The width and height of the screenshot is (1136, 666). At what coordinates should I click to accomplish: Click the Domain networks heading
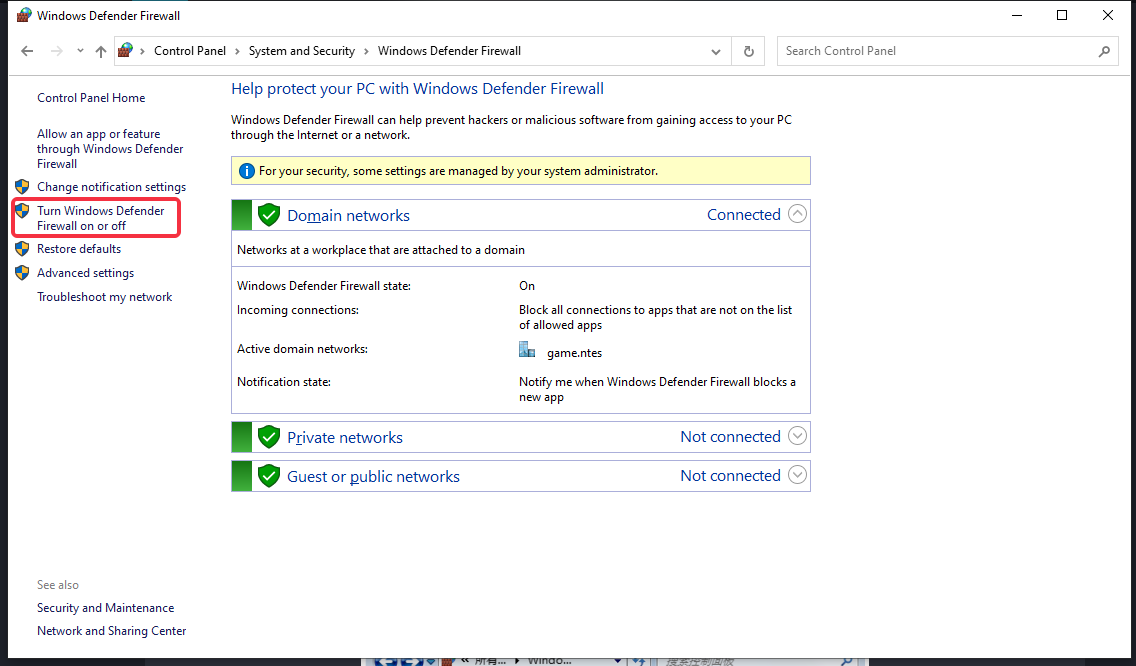point(348,215)
